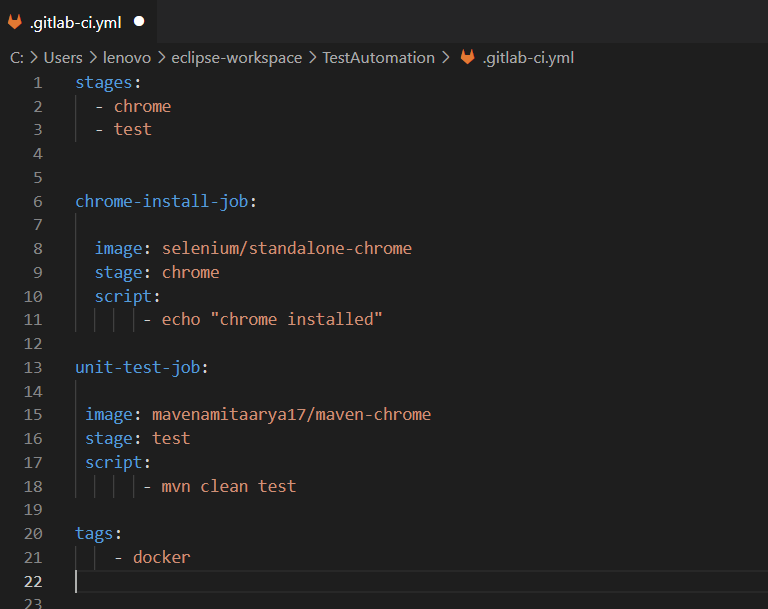Place cursor on empty line 22

coord(421,582)
